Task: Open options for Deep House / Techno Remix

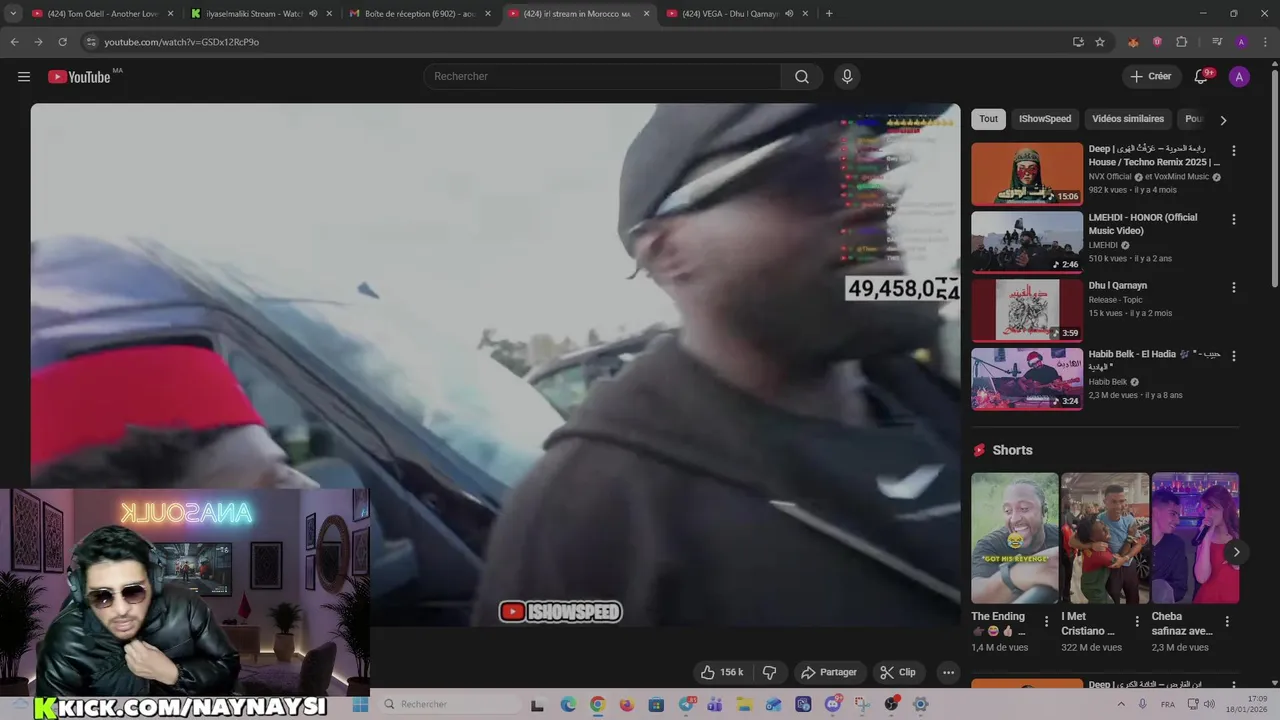Action: click(1233, 151)
